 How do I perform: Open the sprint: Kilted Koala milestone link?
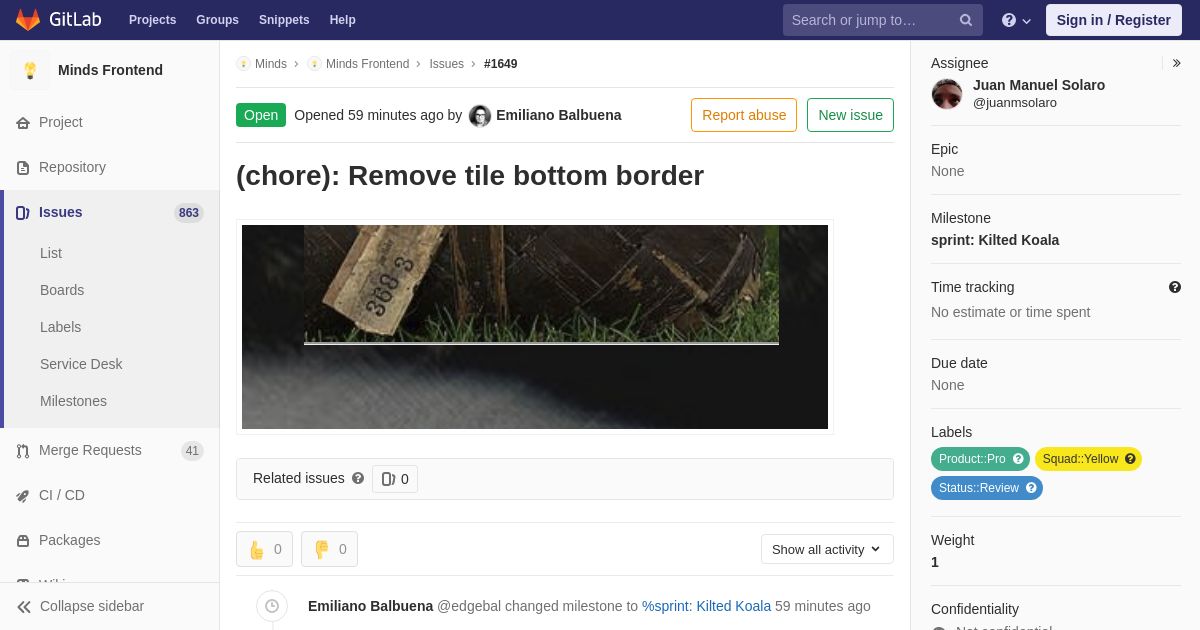click(x=995, y=240)
